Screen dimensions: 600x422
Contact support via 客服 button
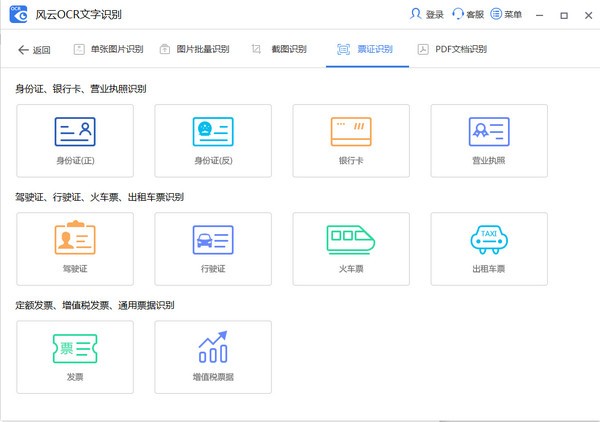tap(468, 14)
